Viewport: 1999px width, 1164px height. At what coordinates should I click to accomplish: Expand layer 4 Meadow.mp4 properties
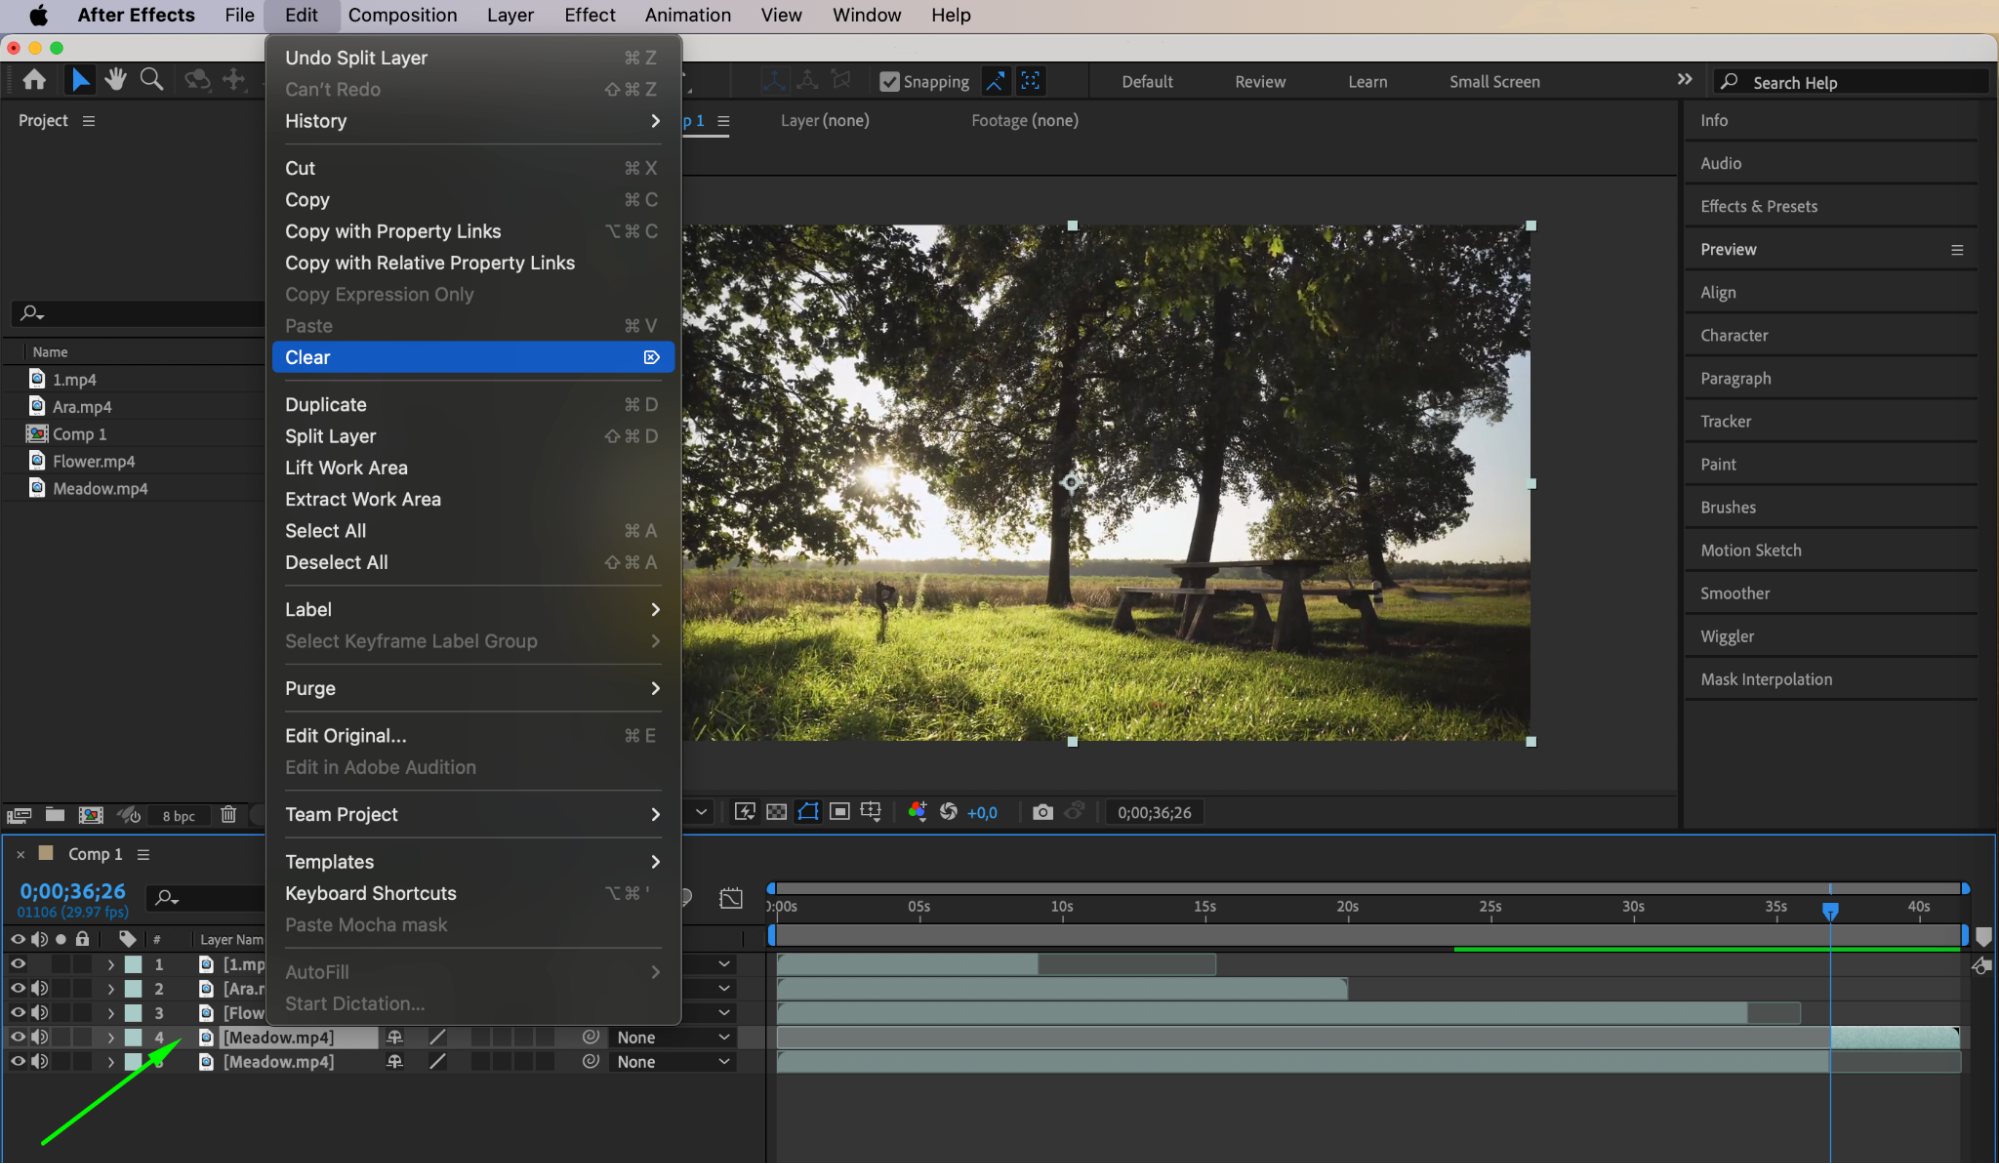click(x=111, y=1038)
